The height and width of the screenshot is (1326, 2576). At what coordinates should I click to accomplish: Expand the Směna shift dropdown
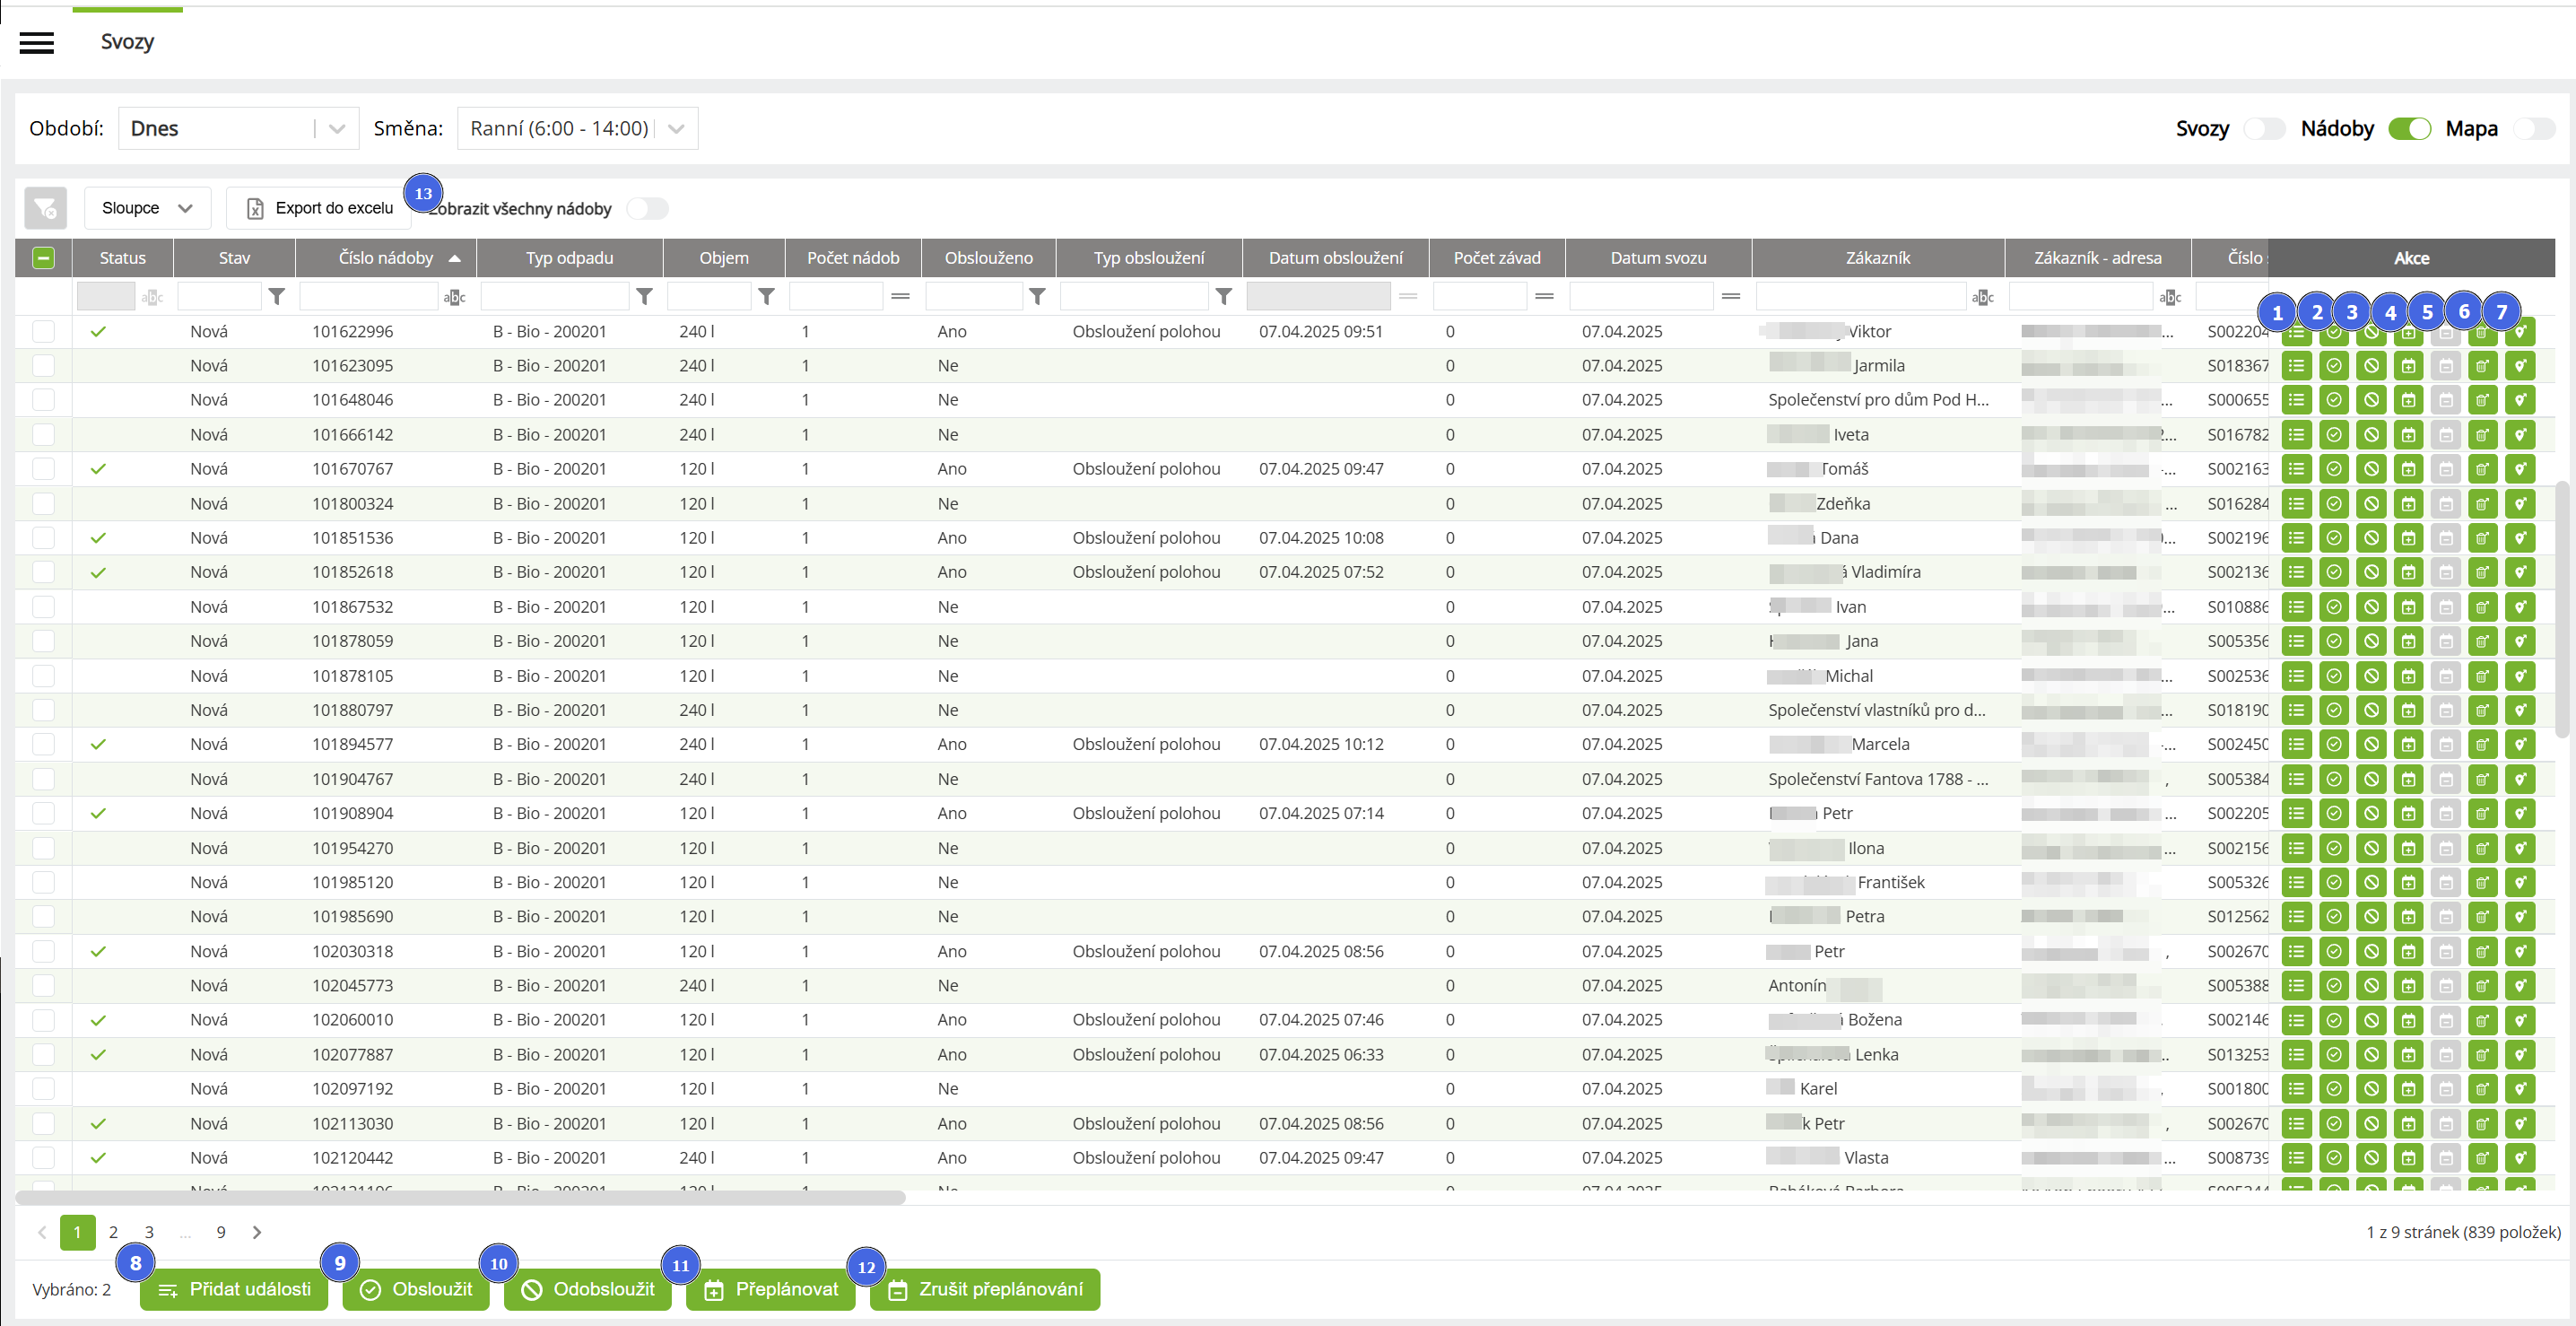[577, 129]
